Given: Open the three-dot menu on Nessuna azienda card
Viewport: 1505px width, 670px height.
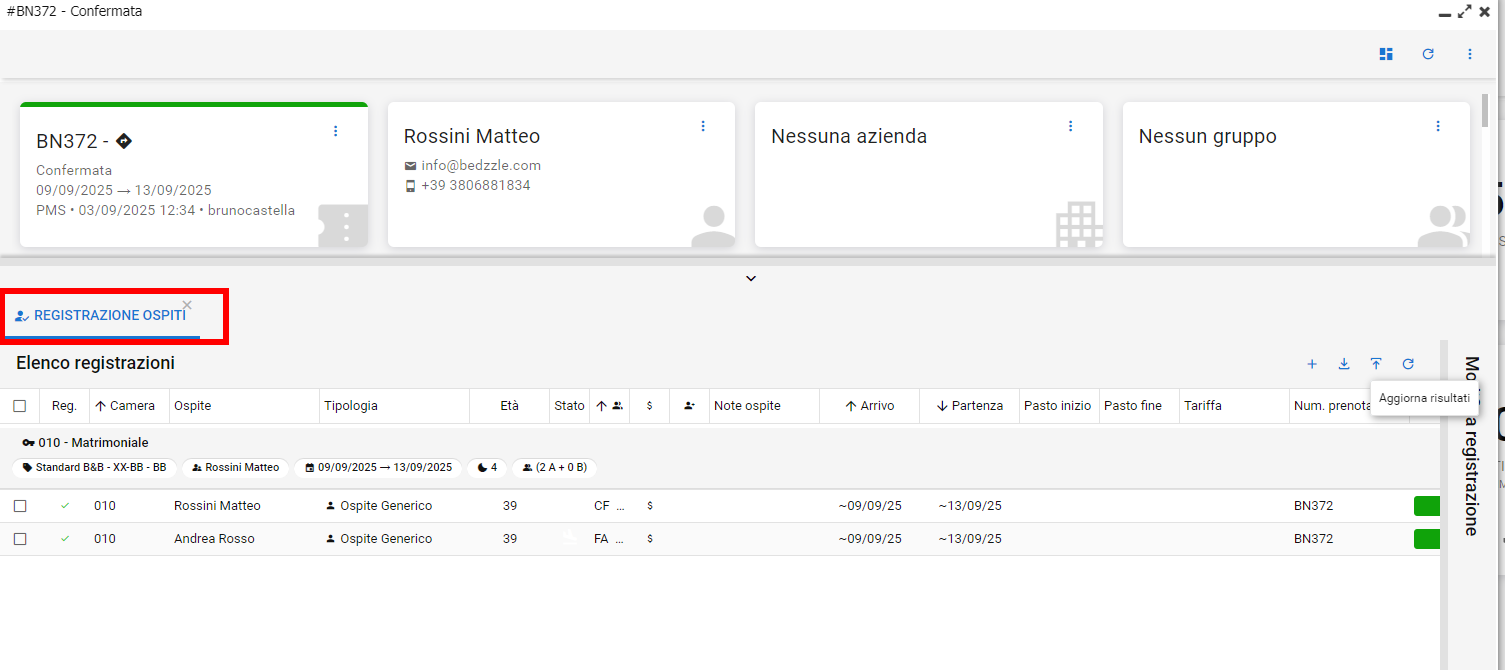Looking at the screenshot, I should point(1070,126).
